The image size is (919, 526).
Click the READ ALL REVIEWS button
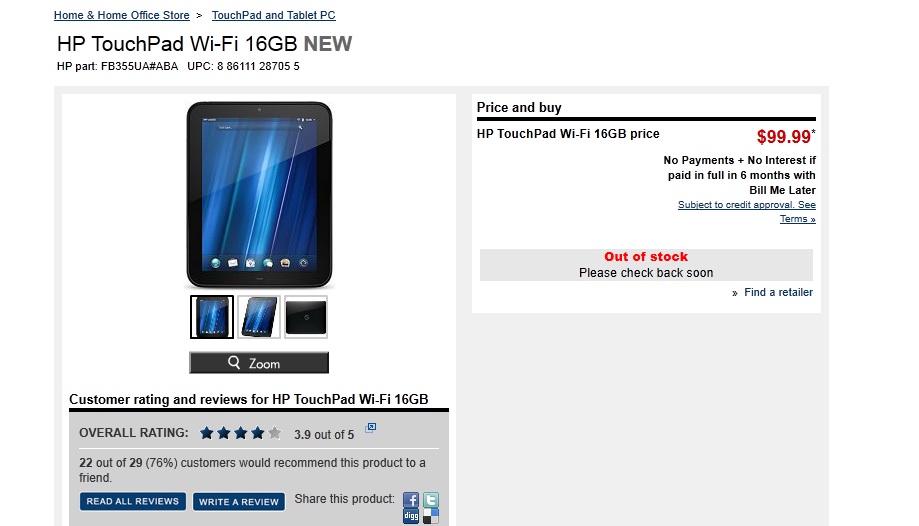click(x=133, y=501)
